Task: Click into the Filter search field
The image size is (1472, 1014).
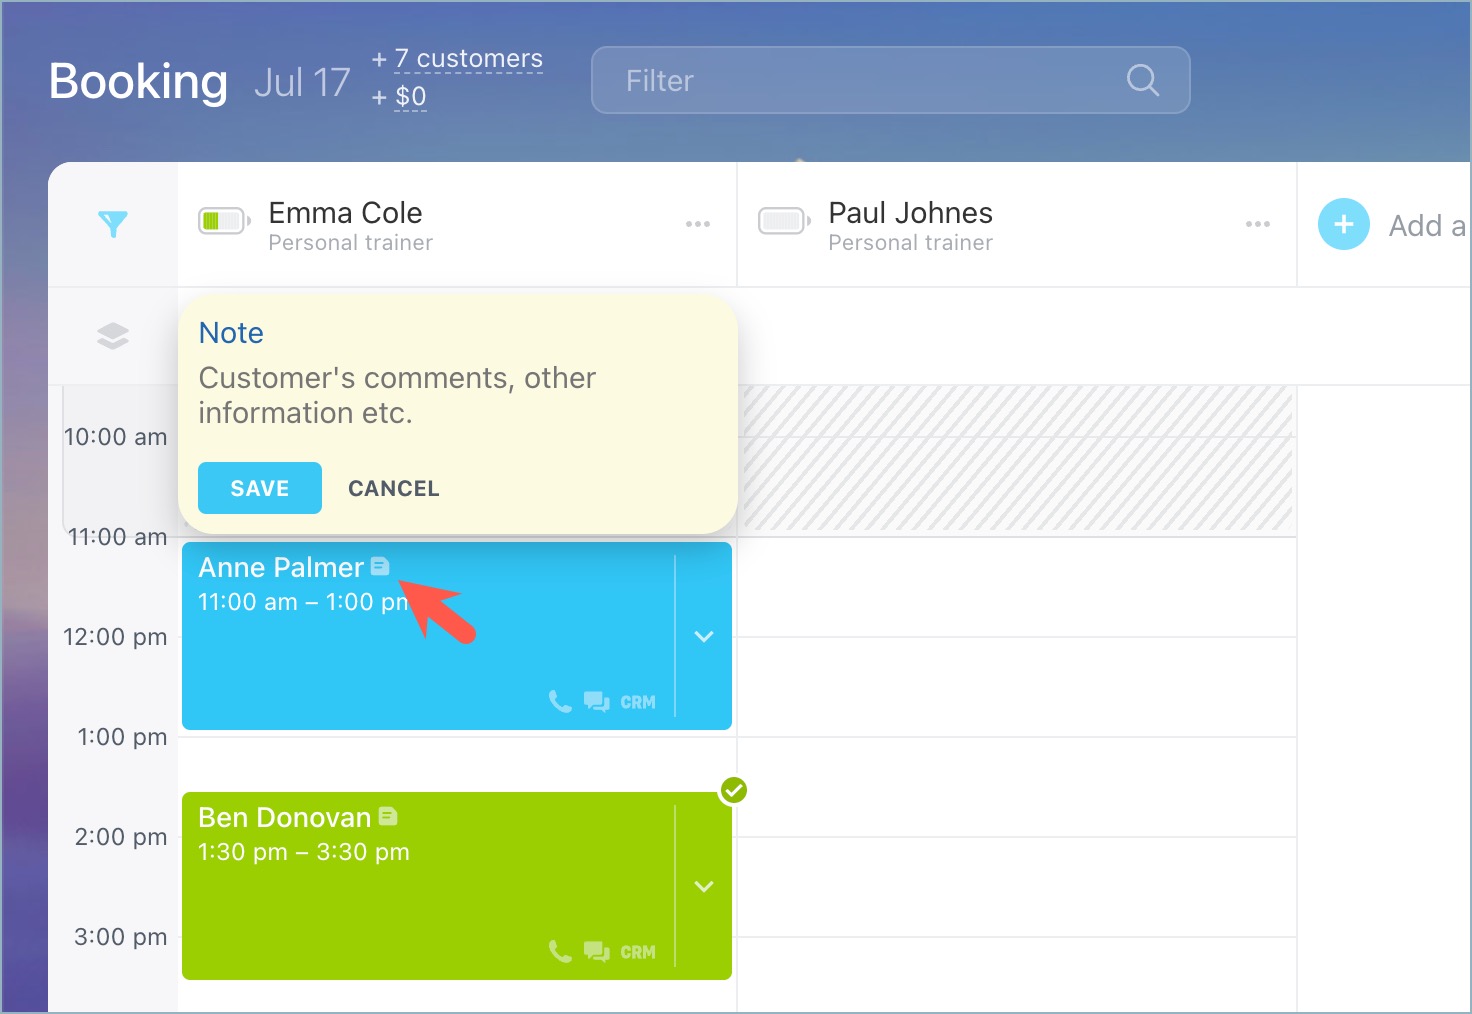Action: pos(860,80)
